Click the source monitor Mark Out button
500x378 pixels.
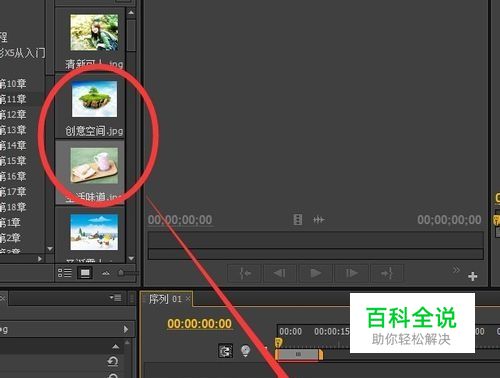[x=387, y=274]
